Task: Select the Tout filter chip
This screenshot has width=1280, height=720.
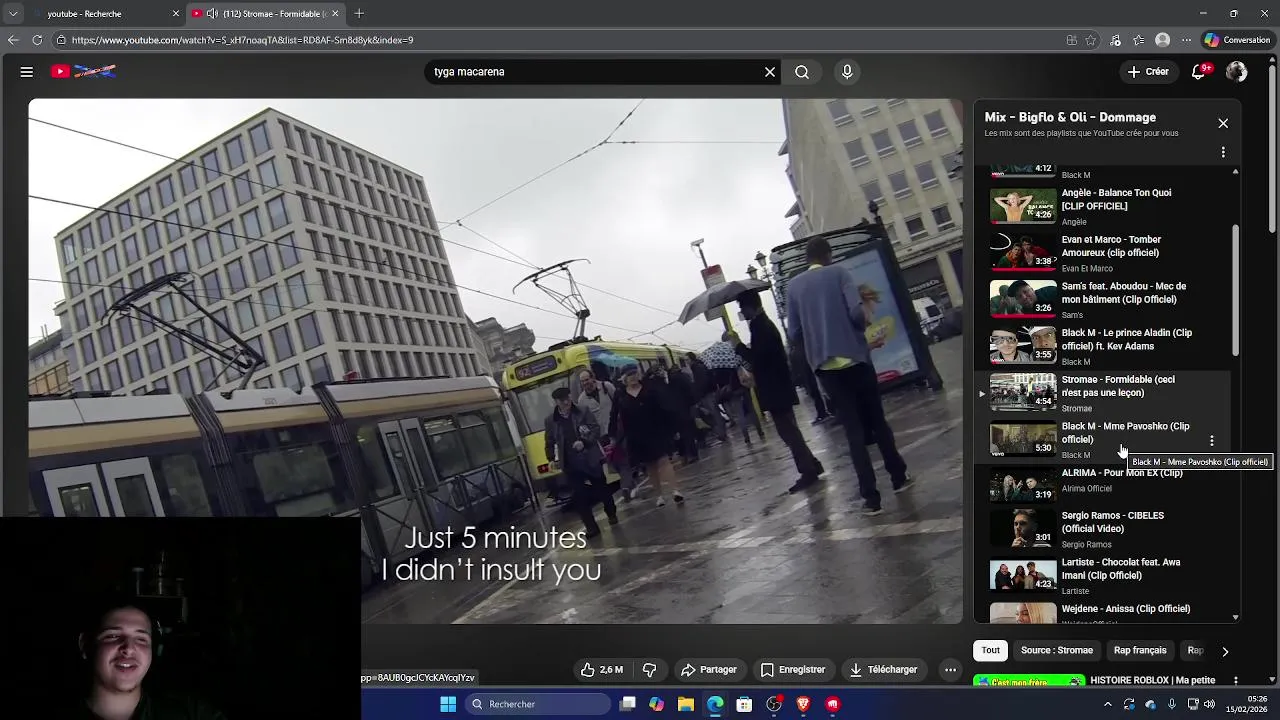Action: [x=990, y=650]
